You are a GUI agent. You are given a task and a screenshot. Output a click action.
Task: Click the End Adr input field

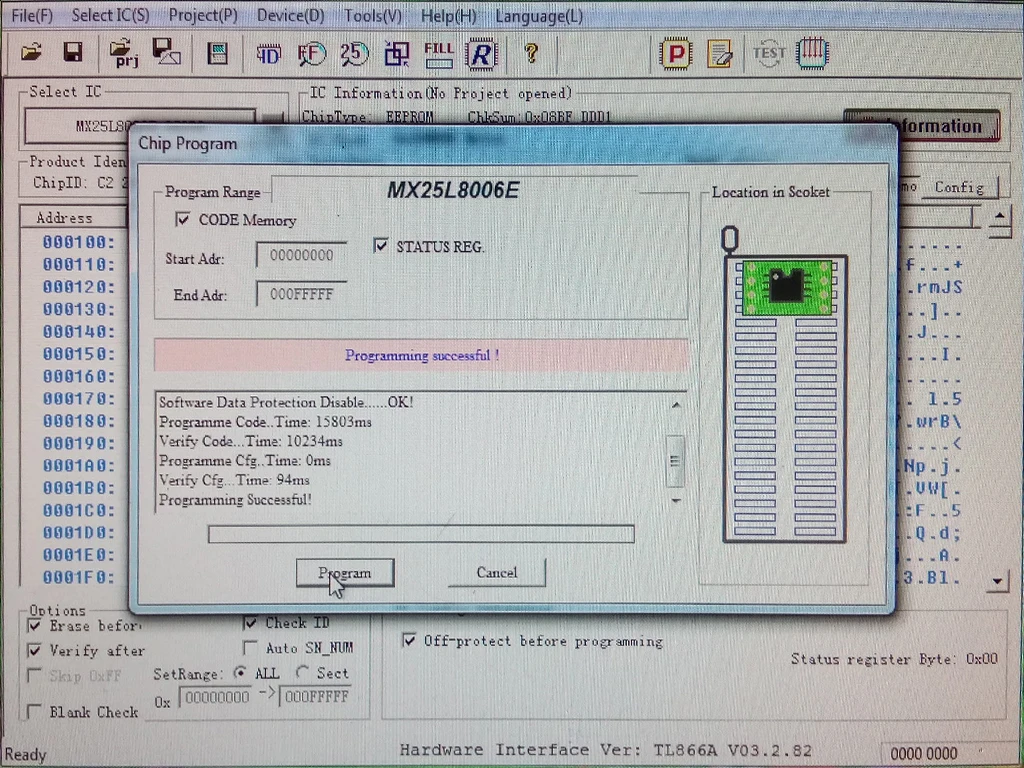coord(301,294)
